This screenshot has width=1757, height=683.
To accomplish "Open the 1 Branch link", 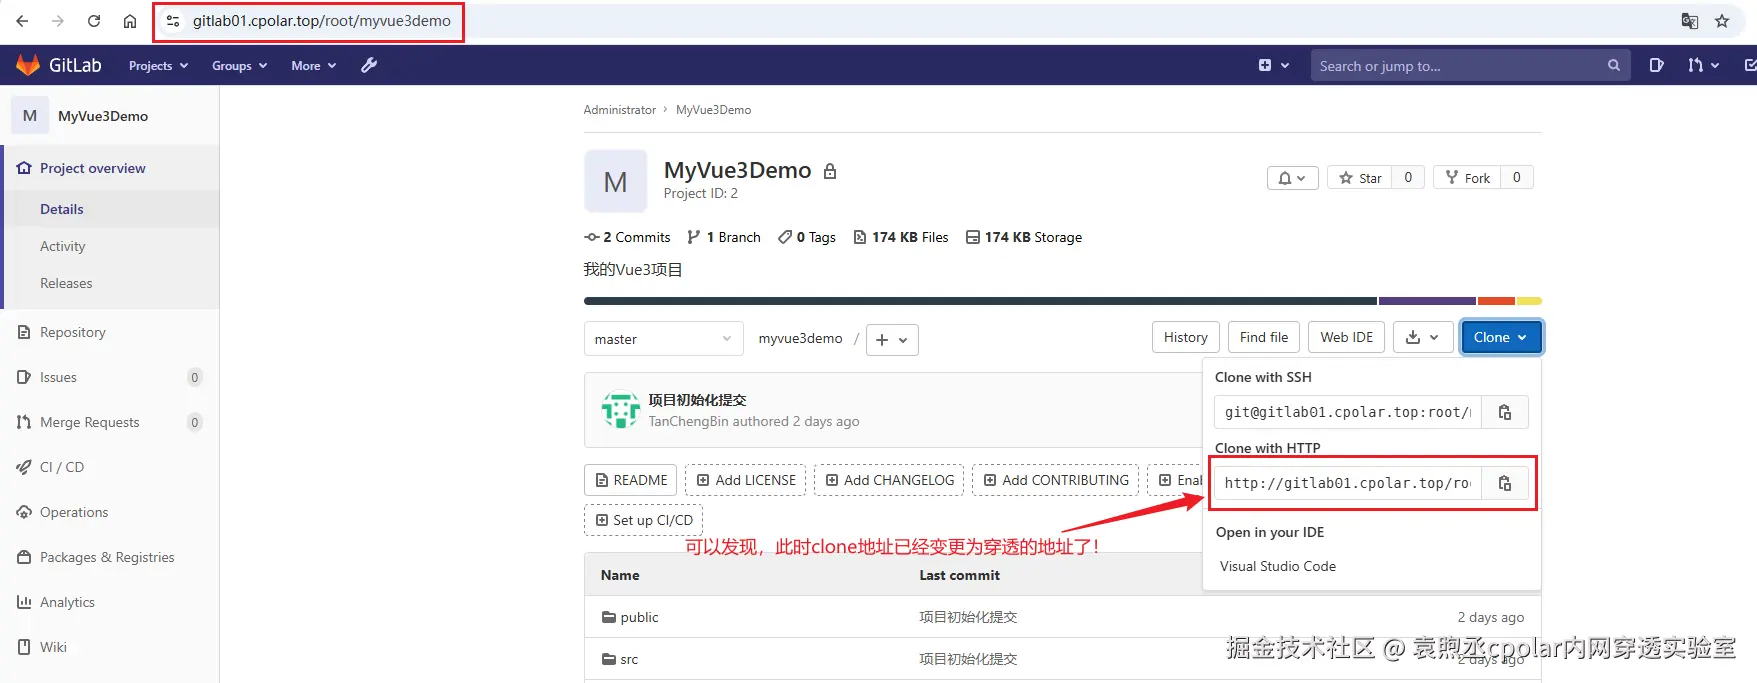I will point(724,237).
